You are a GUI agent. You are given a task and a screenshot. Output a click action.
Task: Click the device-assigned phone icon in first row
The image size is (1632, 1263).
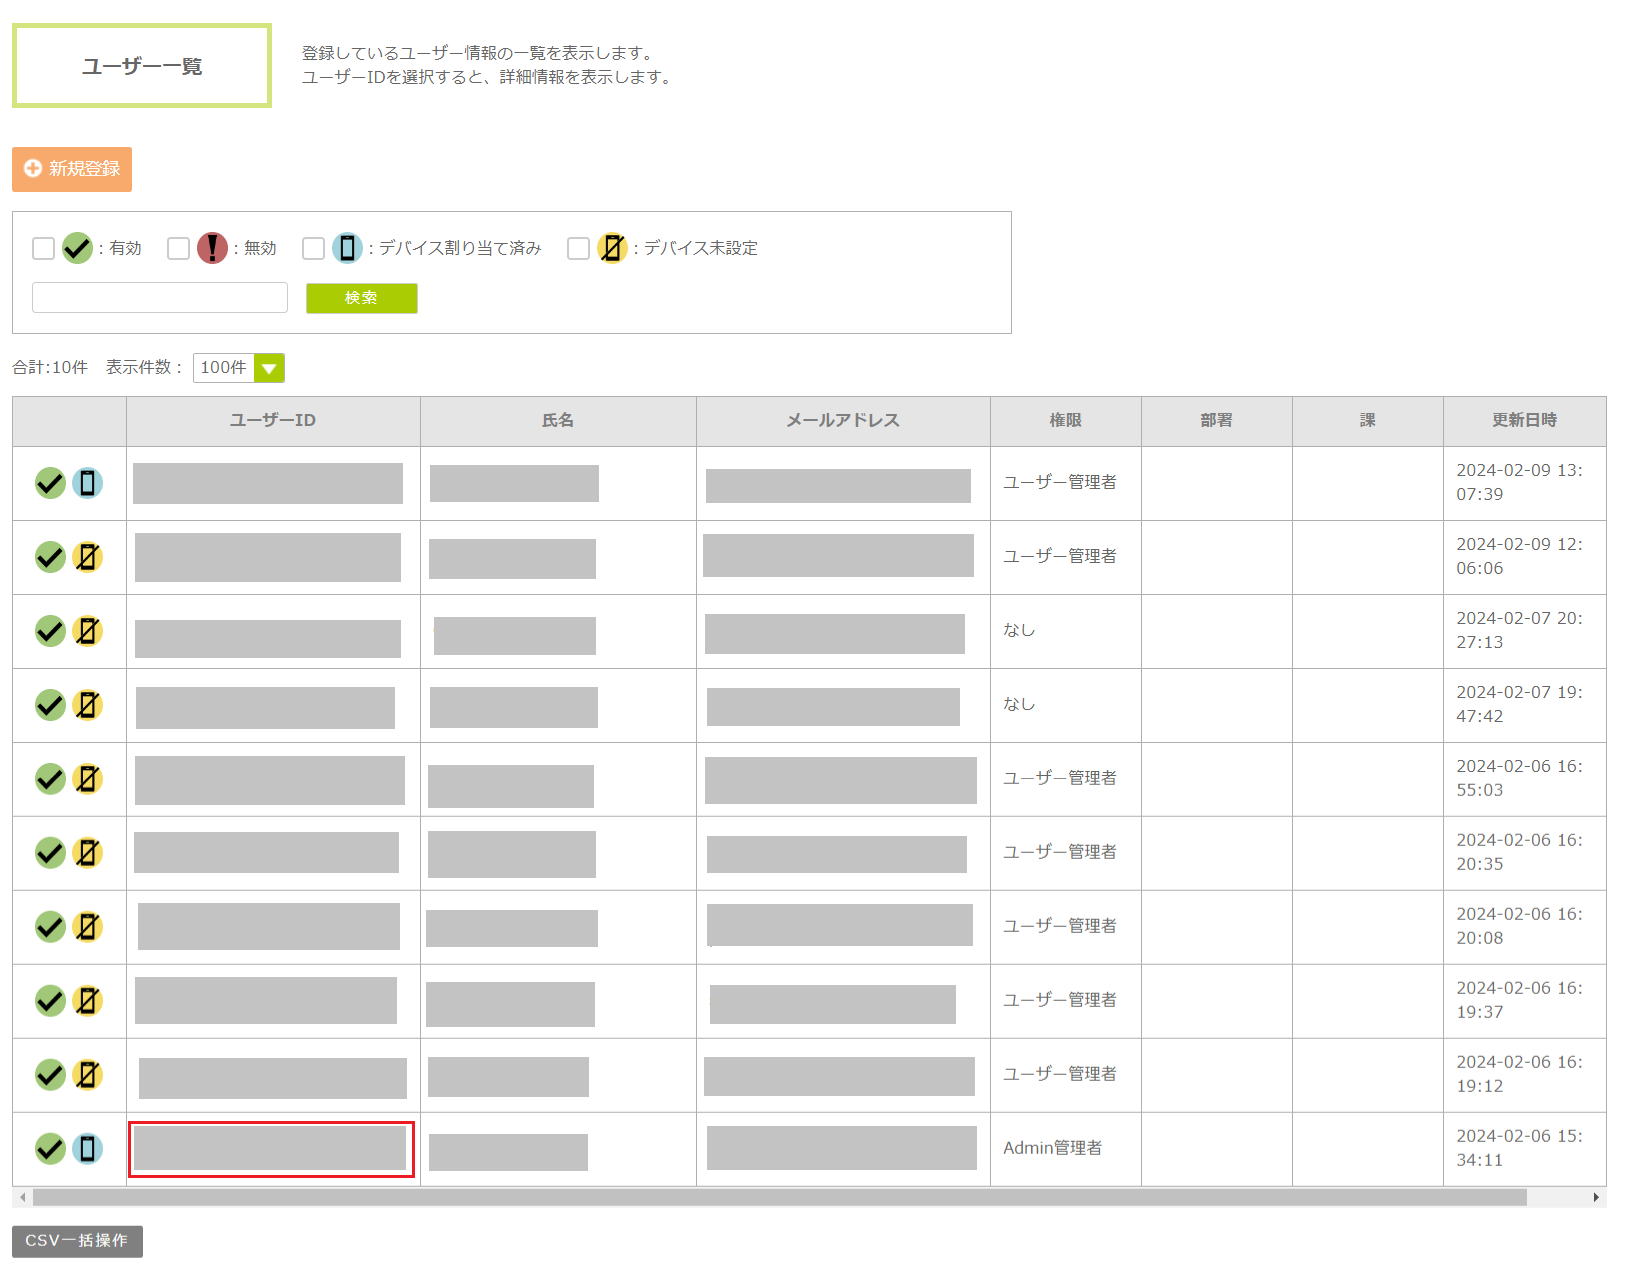pos(88,483)
